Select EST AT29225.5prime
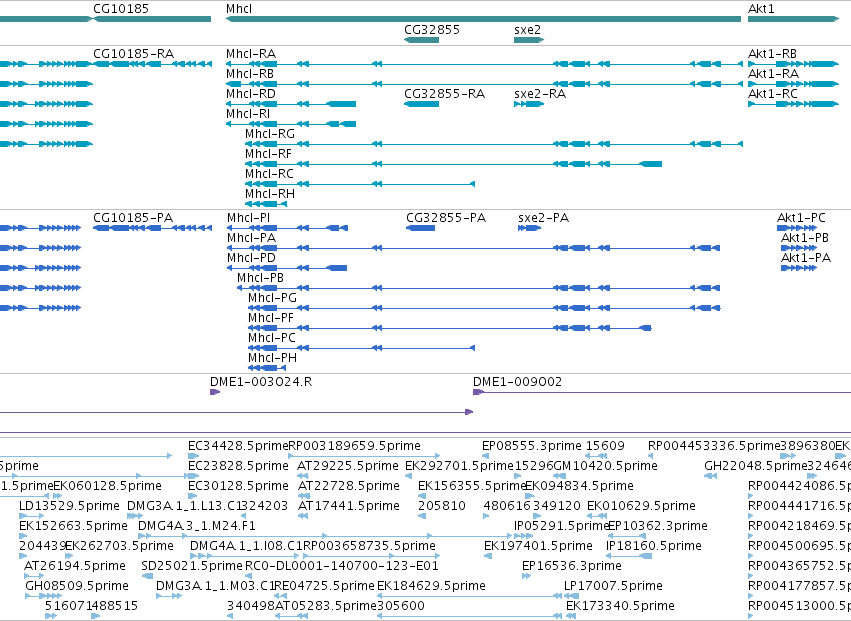 303,476
